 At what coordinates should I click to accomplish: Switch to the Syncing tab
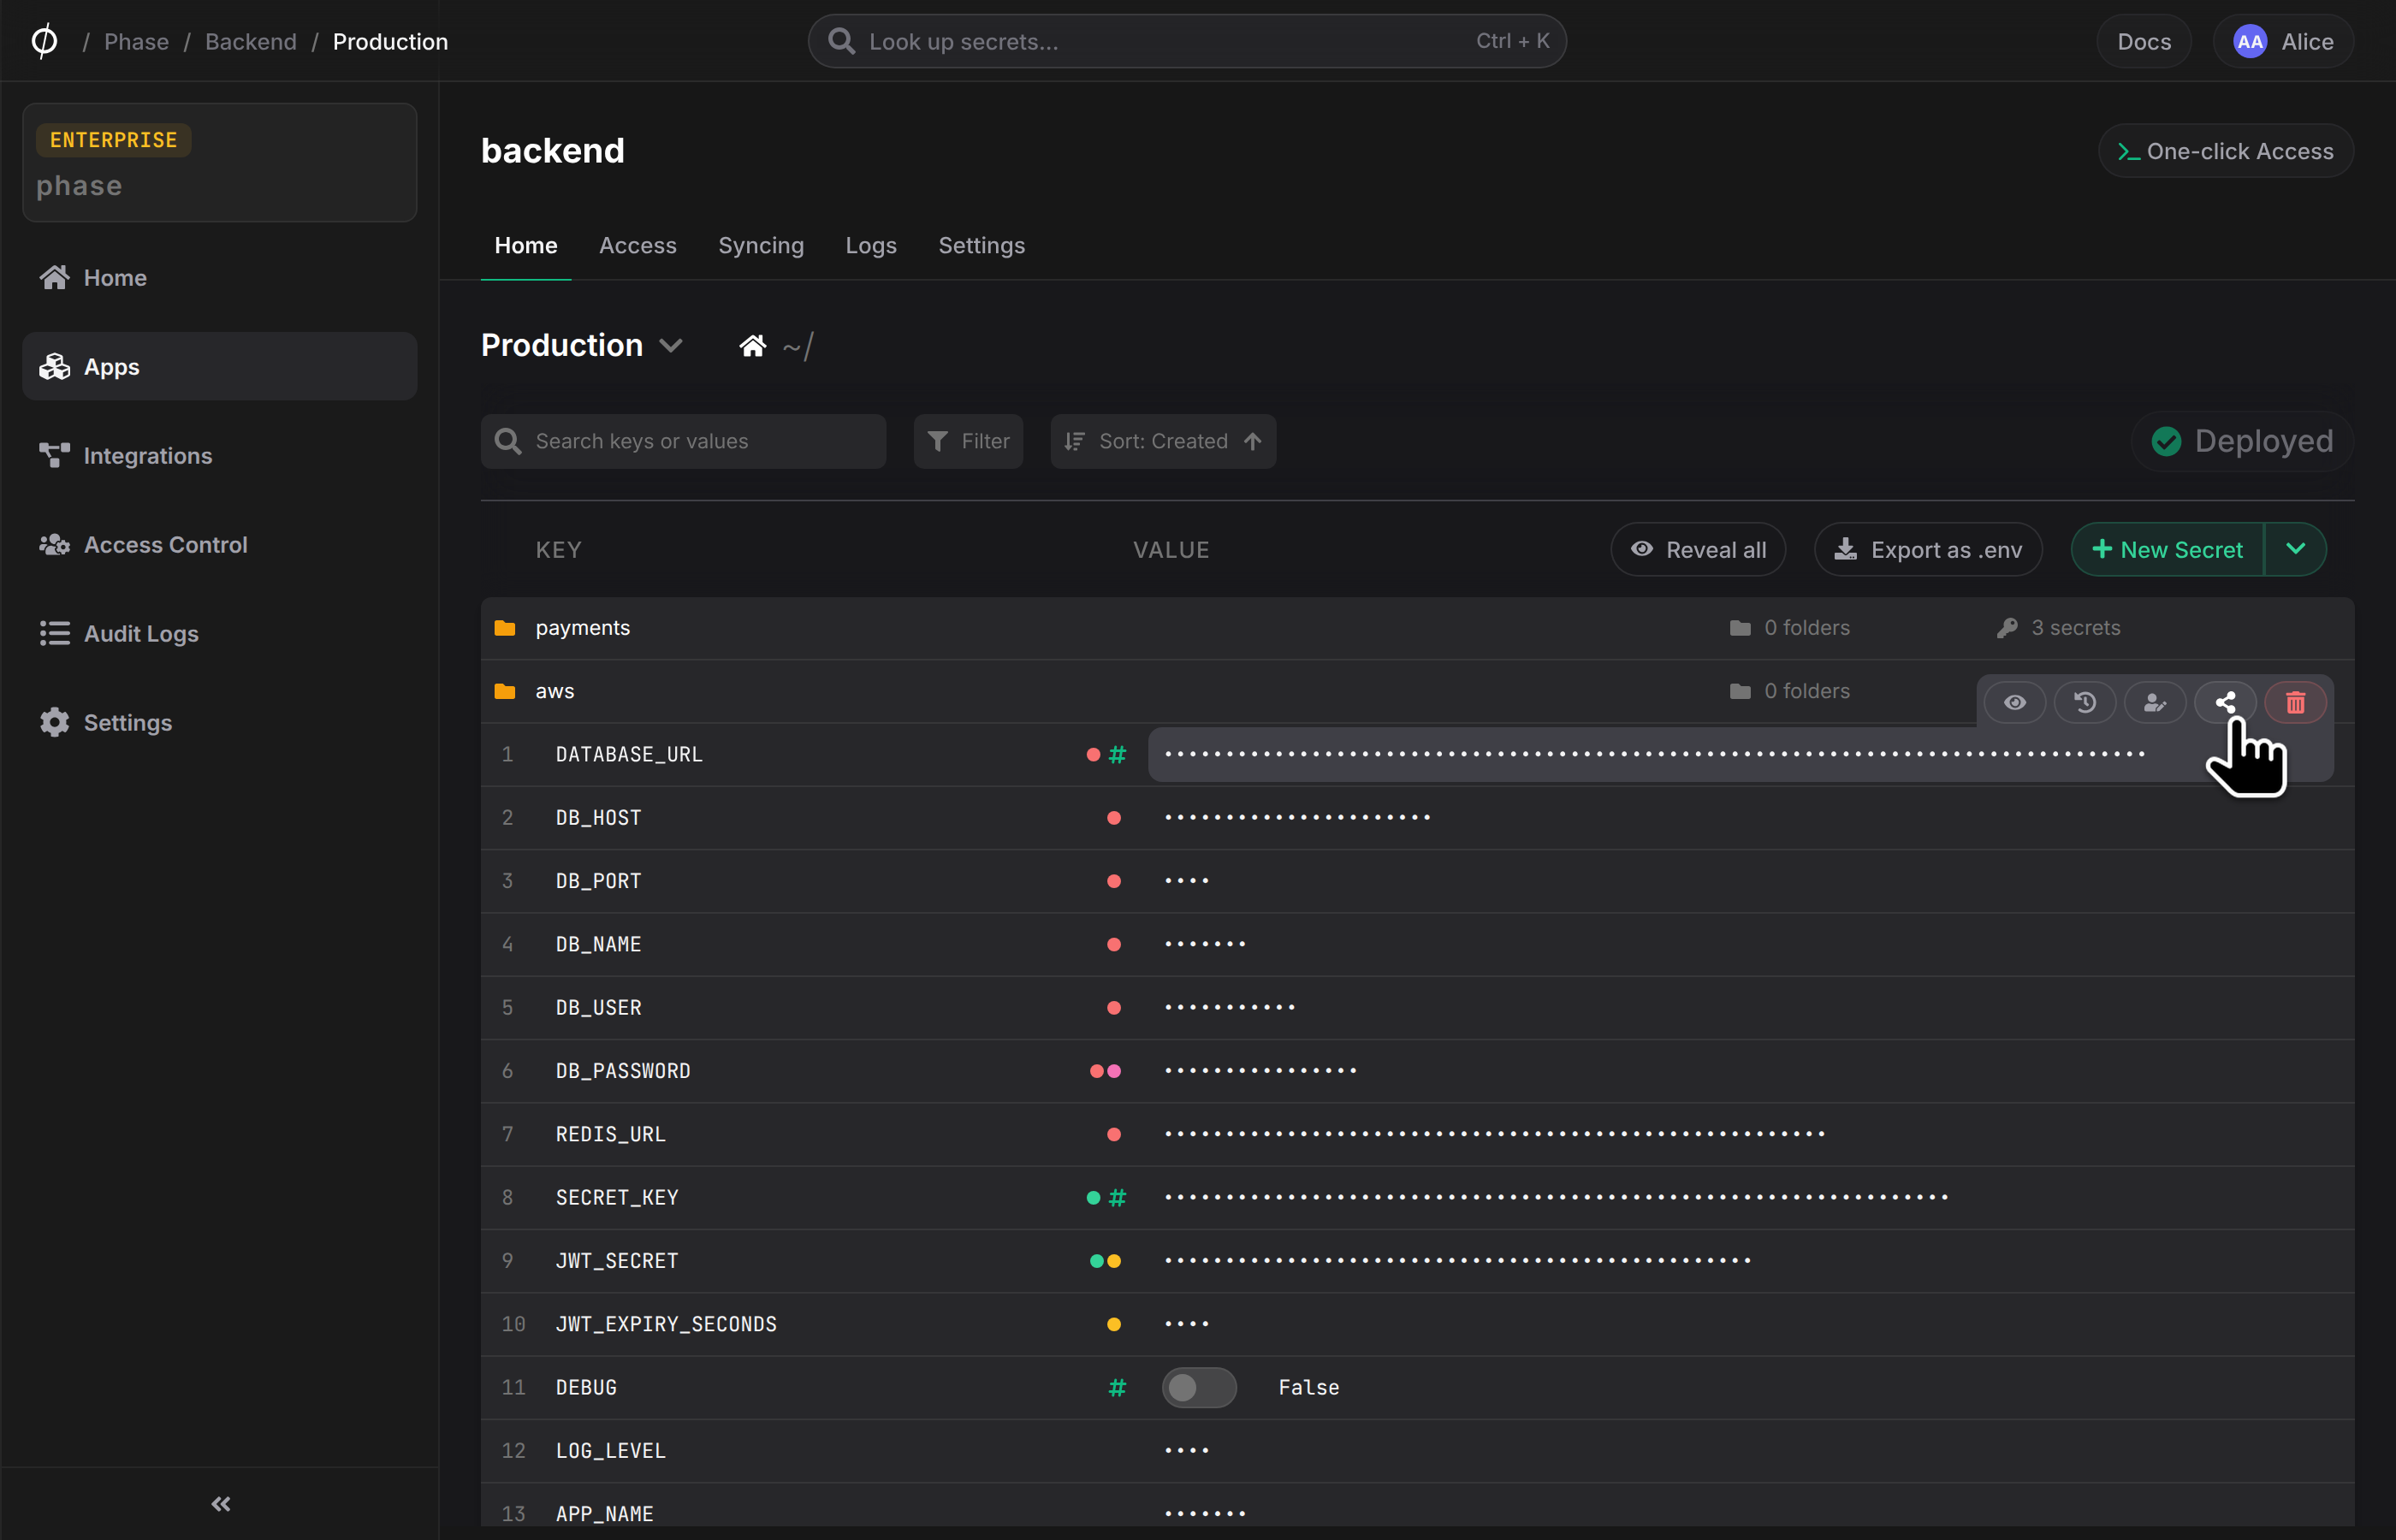761,245
